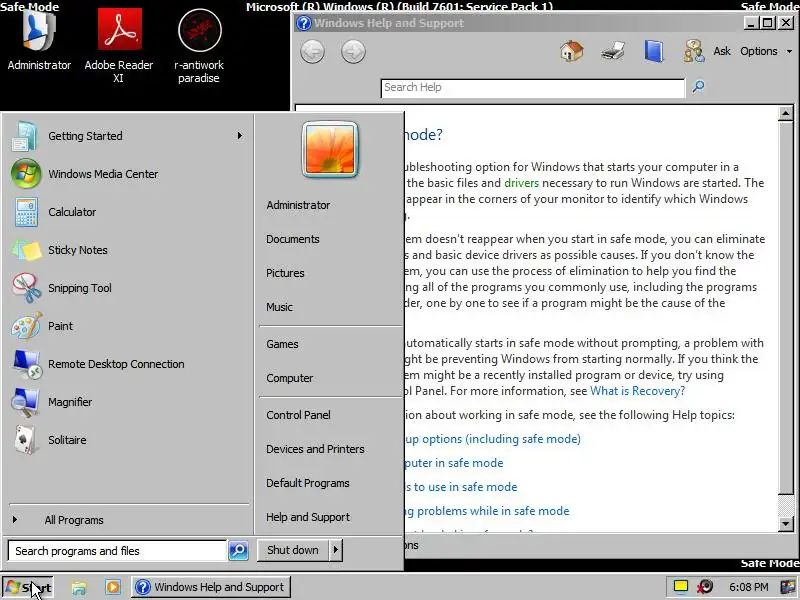This screenshot has width=800, height=600.
Task: Click the yellow tray notification icon
Action: 681,586
